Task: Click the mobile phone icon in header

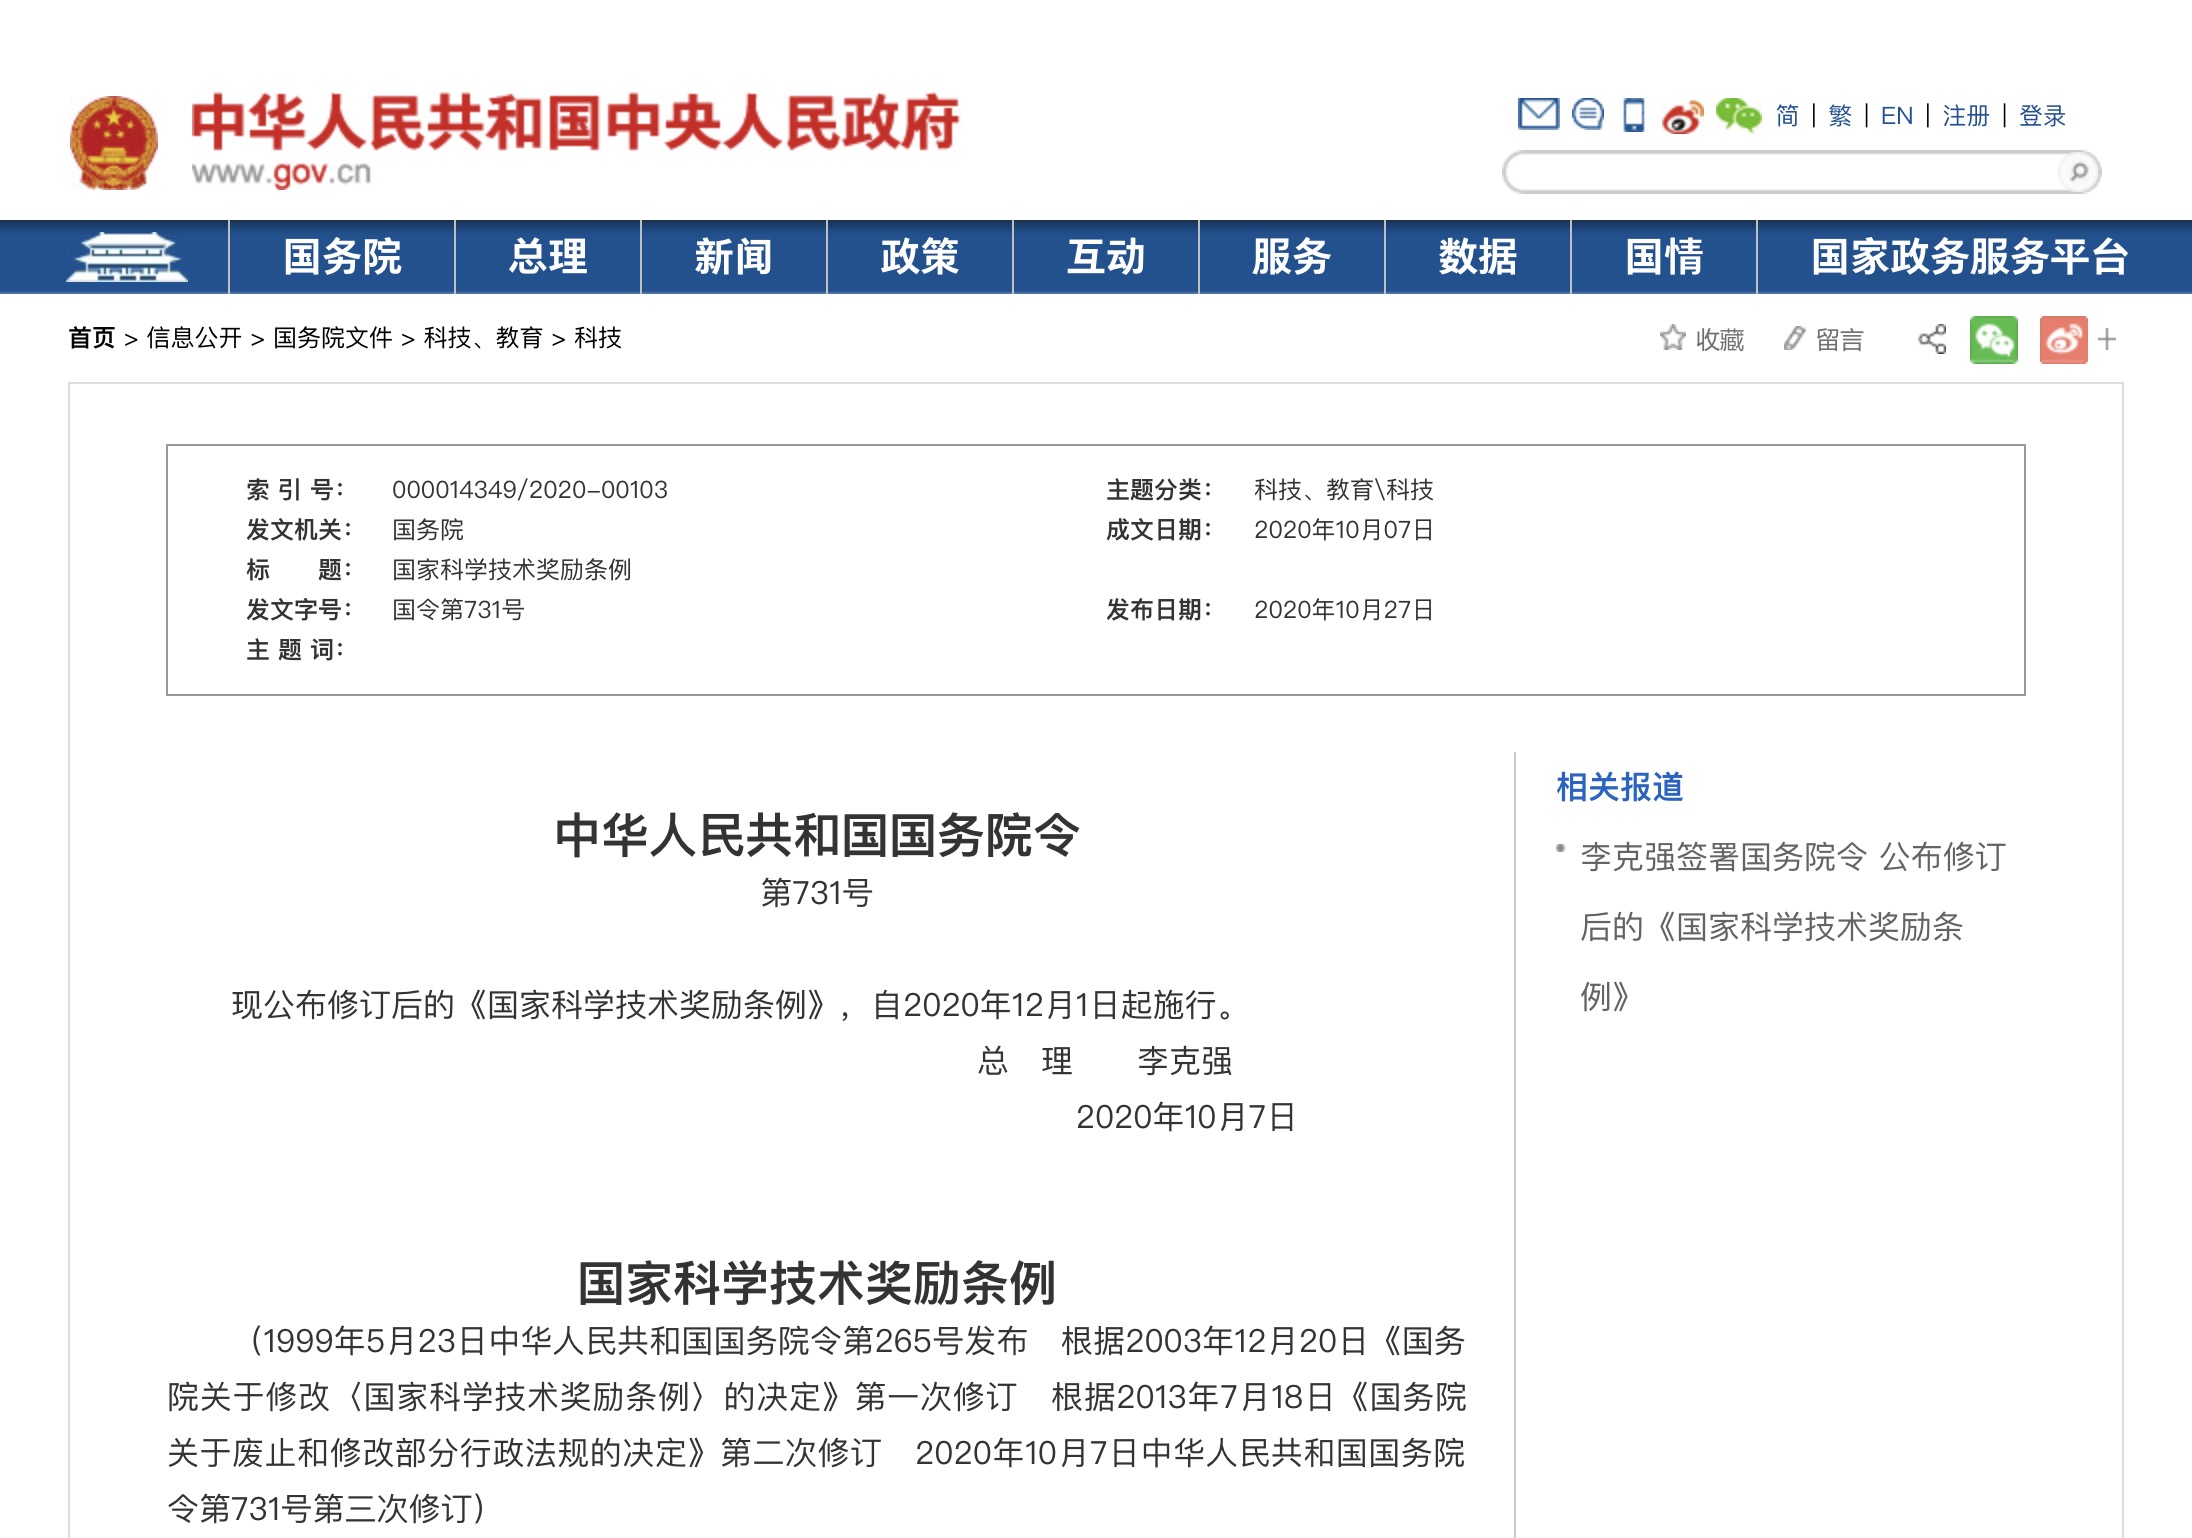Action: tap(1633, 115)
